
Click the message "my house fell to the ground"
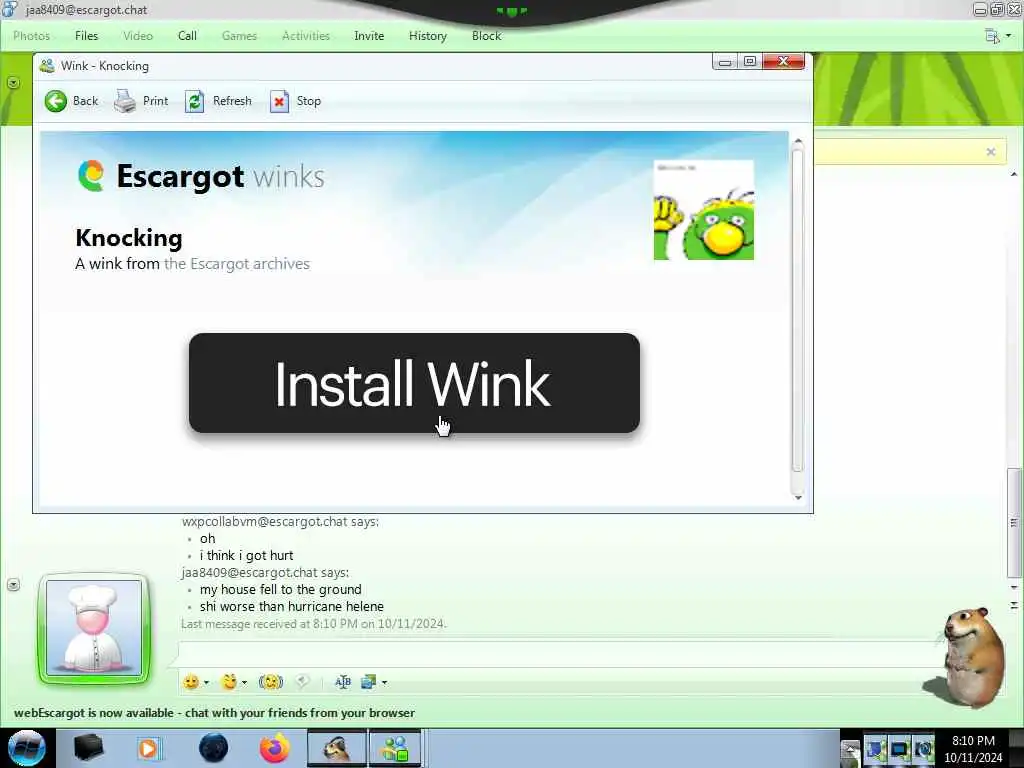[280, 590]
